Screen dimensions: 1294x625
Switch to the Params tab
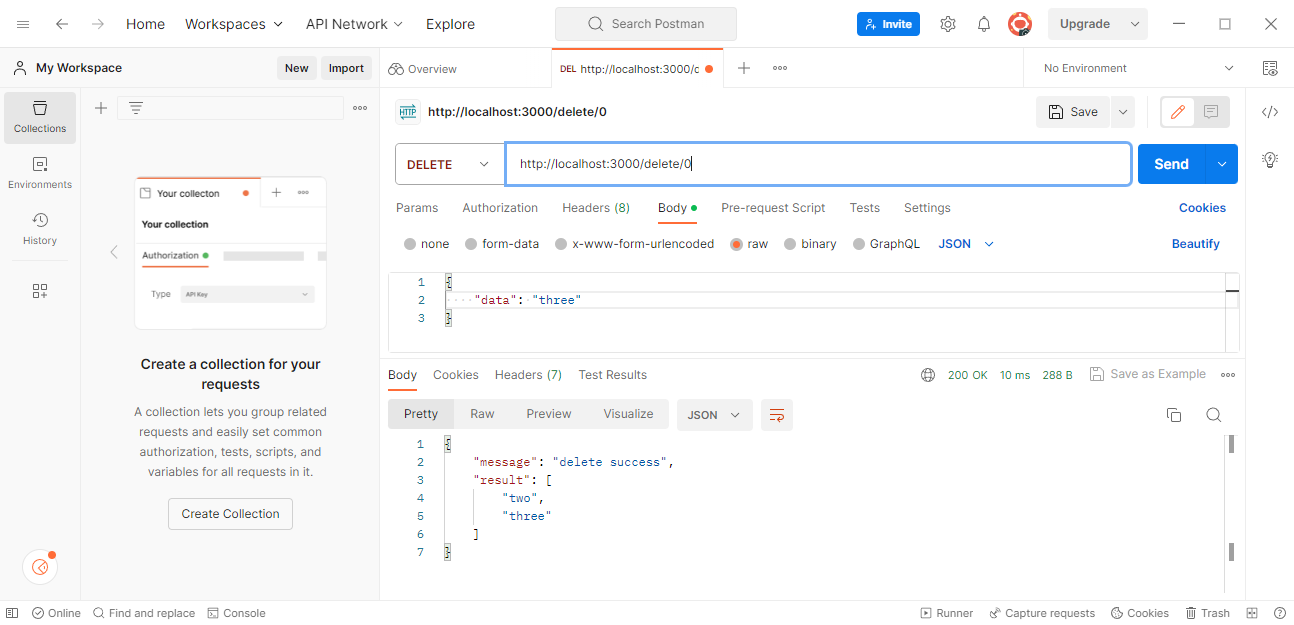pos(417,208)
